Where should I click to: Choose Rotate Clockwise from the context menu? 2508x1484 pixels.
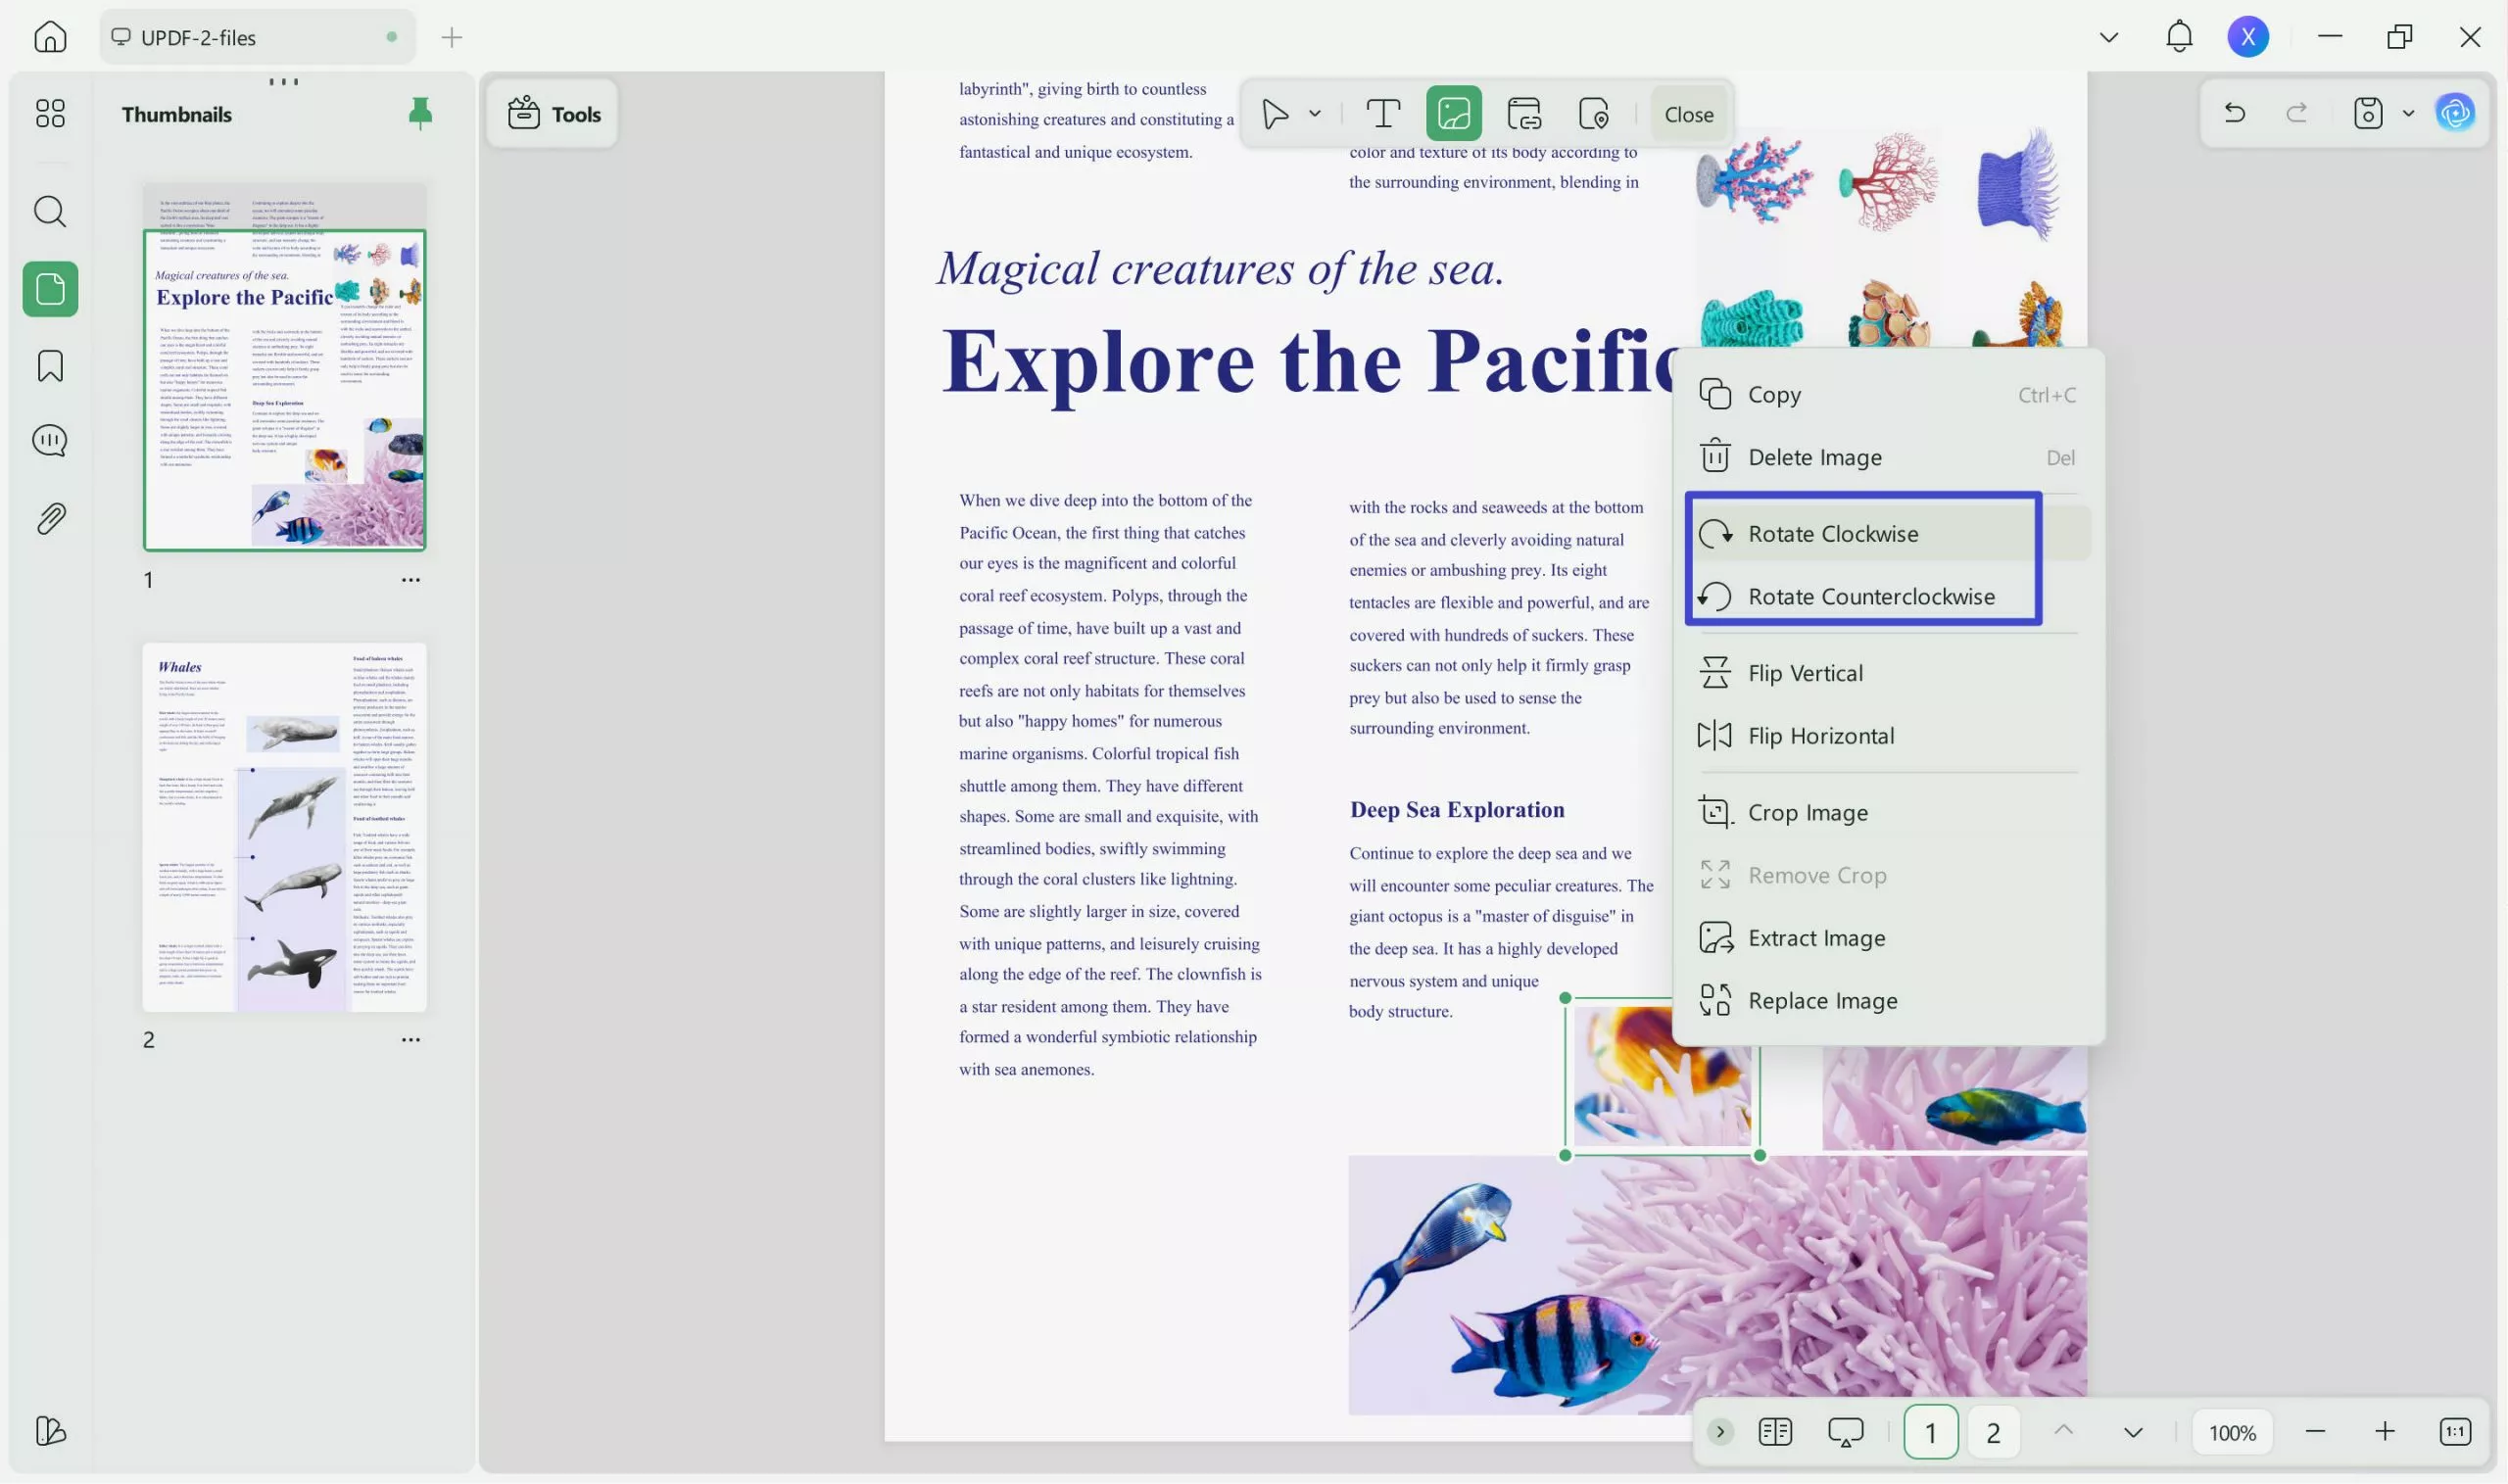point(1833,533)
